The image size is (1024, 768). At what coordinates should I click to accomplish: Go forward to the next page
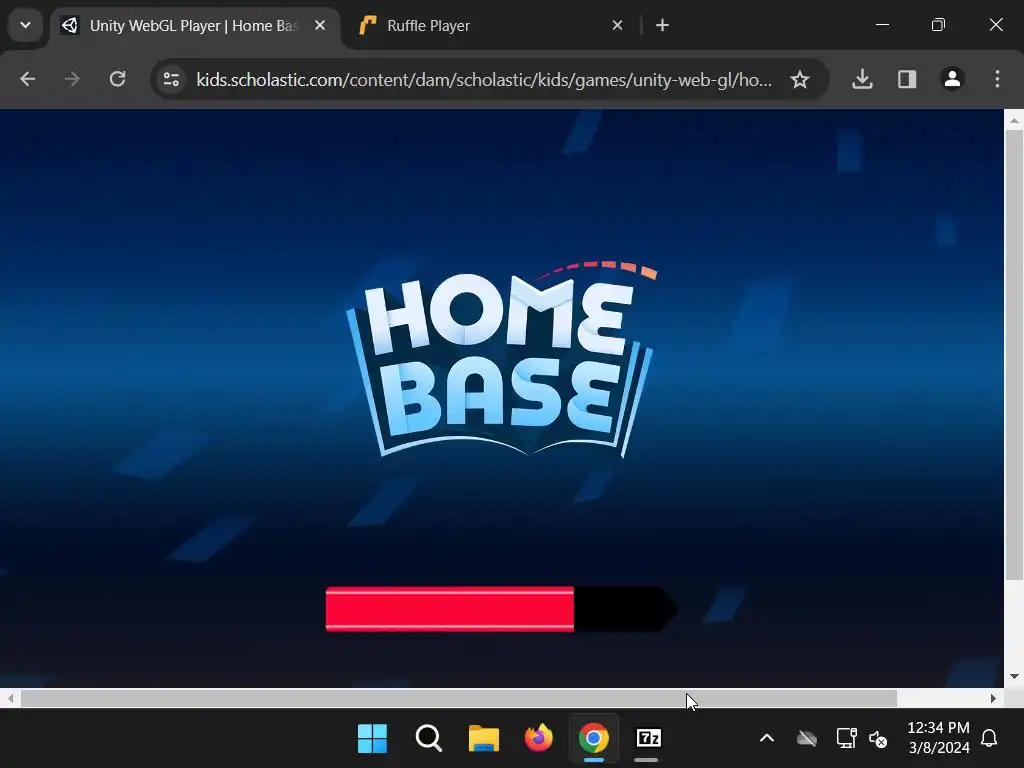click(x=72, y=79)
